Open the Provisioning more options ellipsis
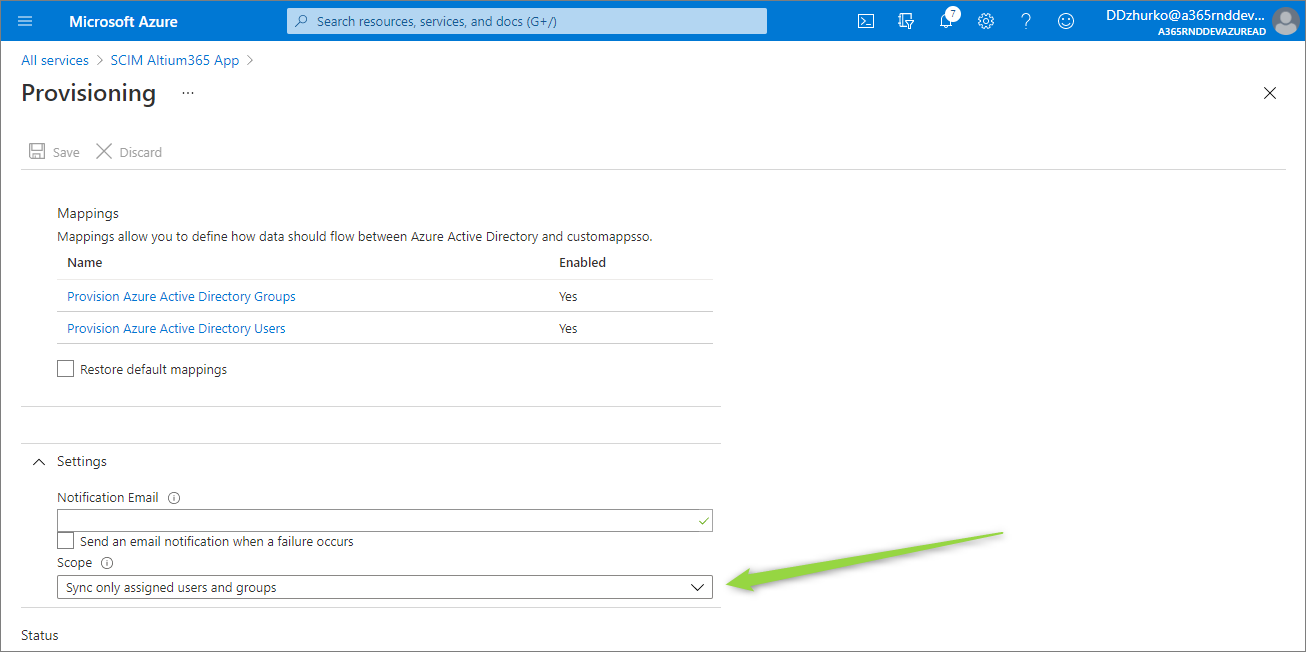 188,93
